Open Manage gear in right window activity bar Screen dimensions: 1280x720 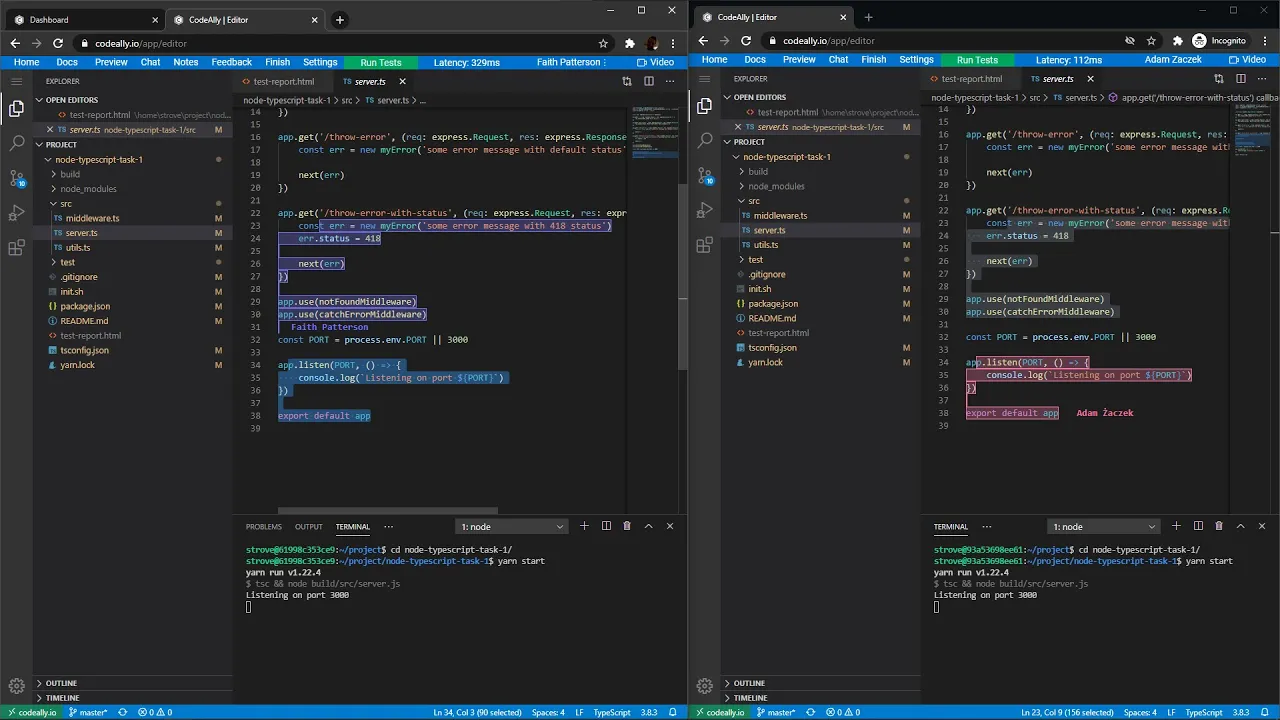704,686
